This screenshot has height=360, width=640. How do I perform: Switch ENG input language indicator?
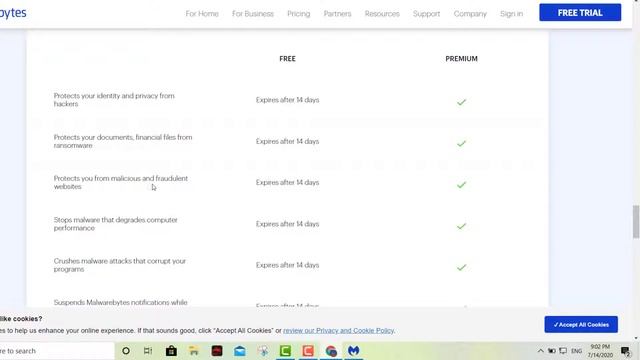tap(576, 351)
